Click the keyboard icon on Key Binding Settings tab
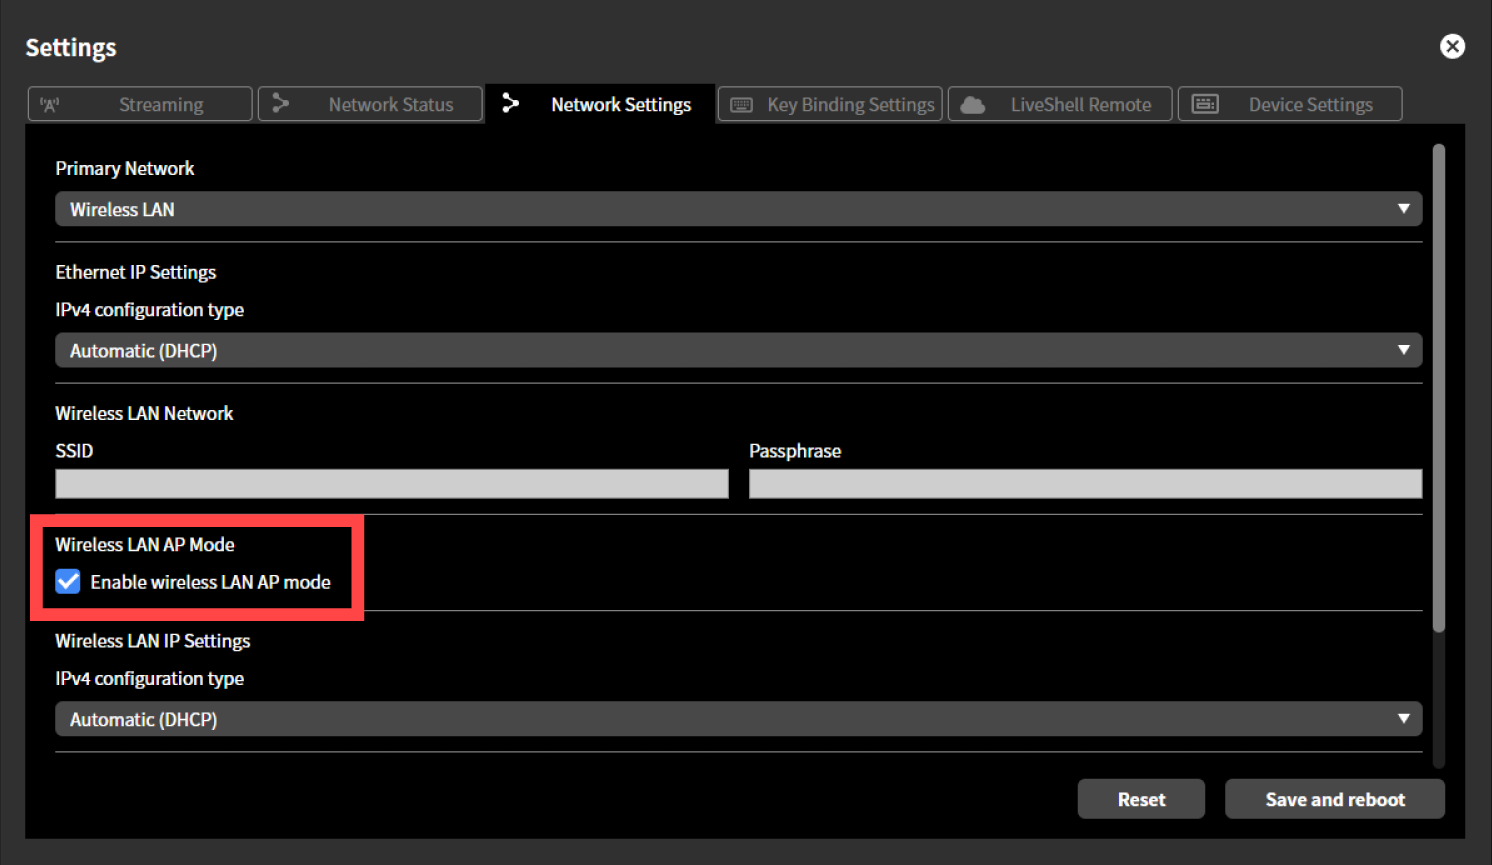Viewport: 1492px width, 865px height. tap(740, 104)
